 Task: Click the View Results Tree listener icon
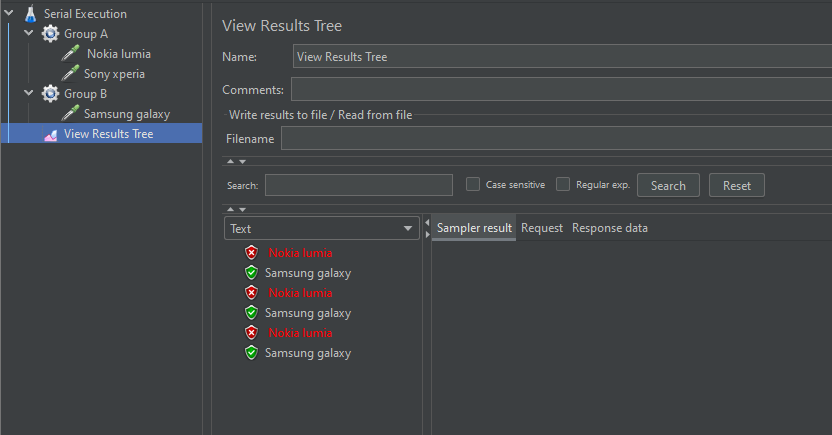(x=50, y=134)
